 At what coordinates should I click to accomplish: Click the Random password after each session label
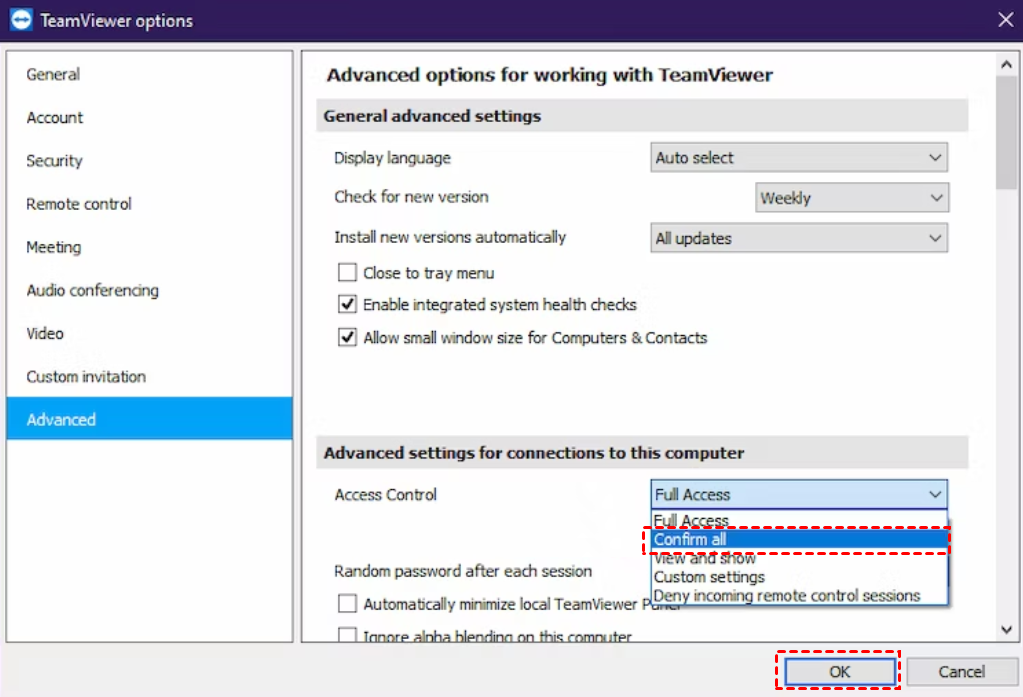pyautogui.click(x=463, y=571)
